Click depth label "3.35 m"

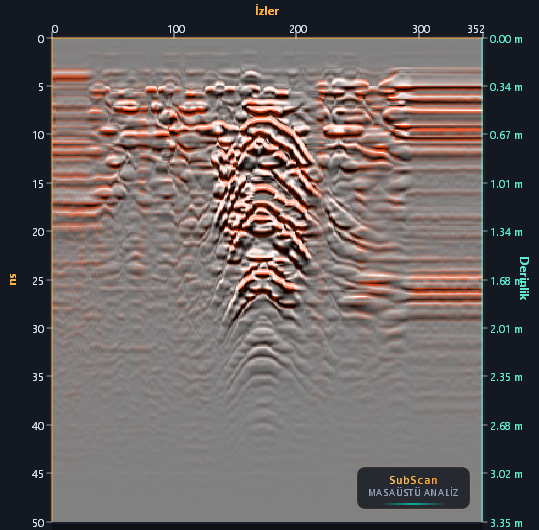[x=506, y=523]
